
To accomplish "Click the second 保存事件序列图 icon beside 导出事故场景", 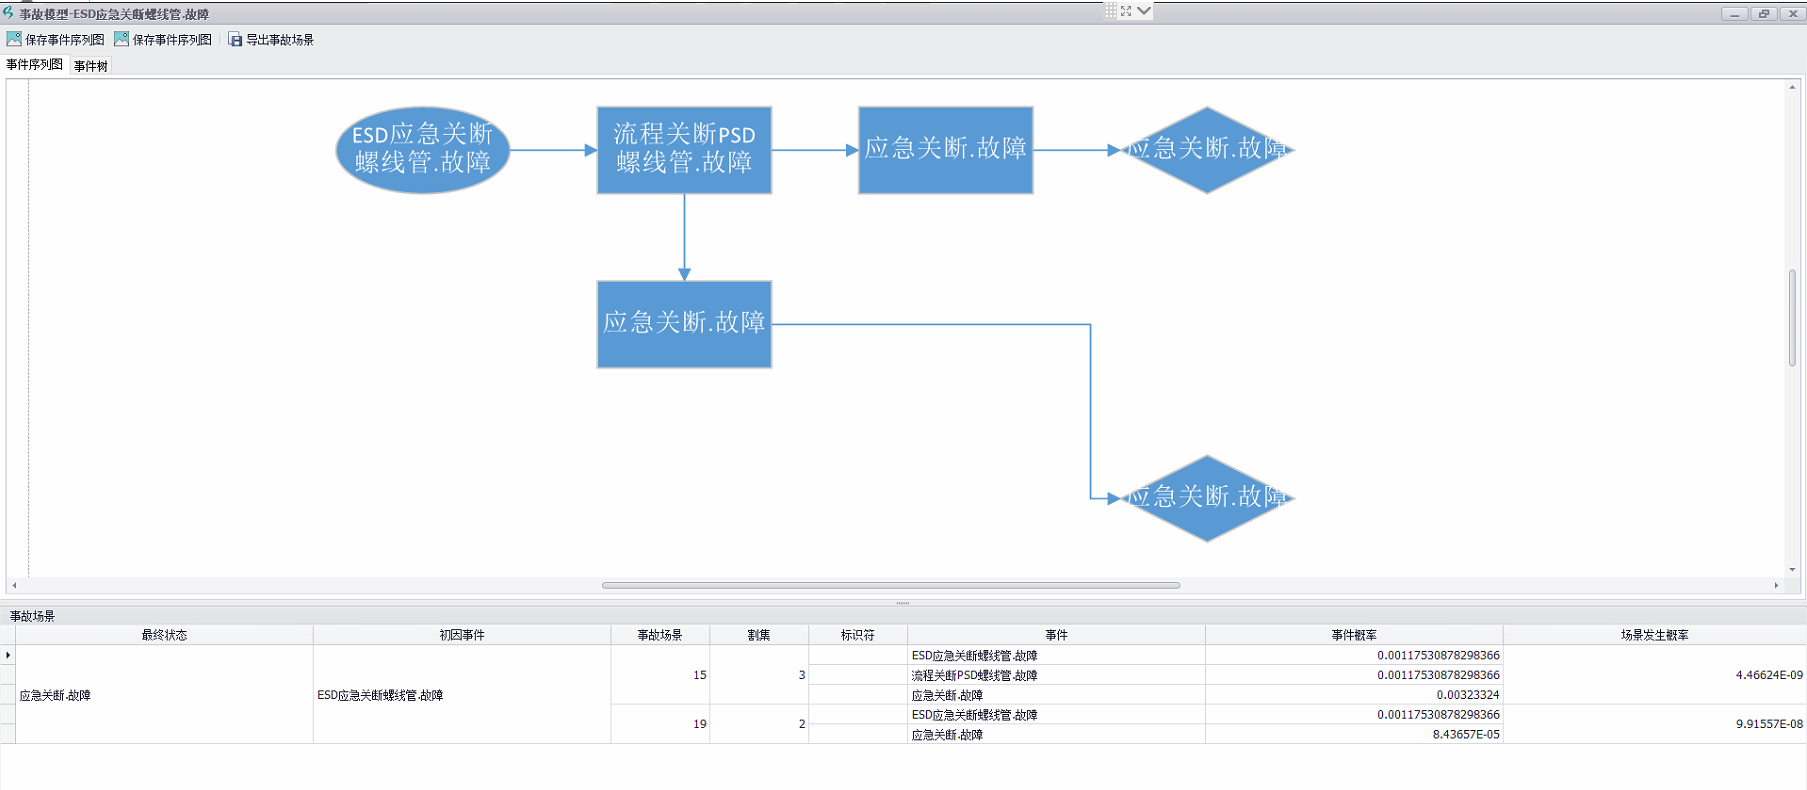I will pyautogui.click(x=121, y=39).
